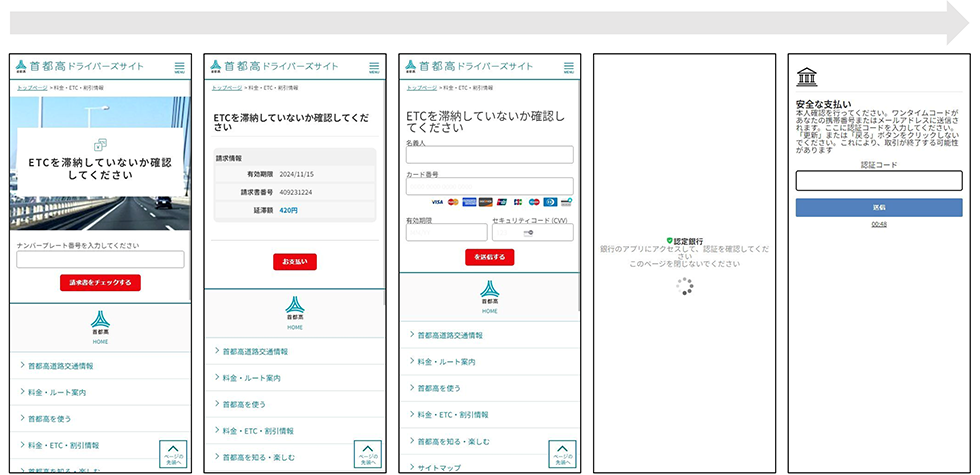This screenshot has height=475, width=980.
Task: Click the 認定銀行 label text
Action: point(689,241)
